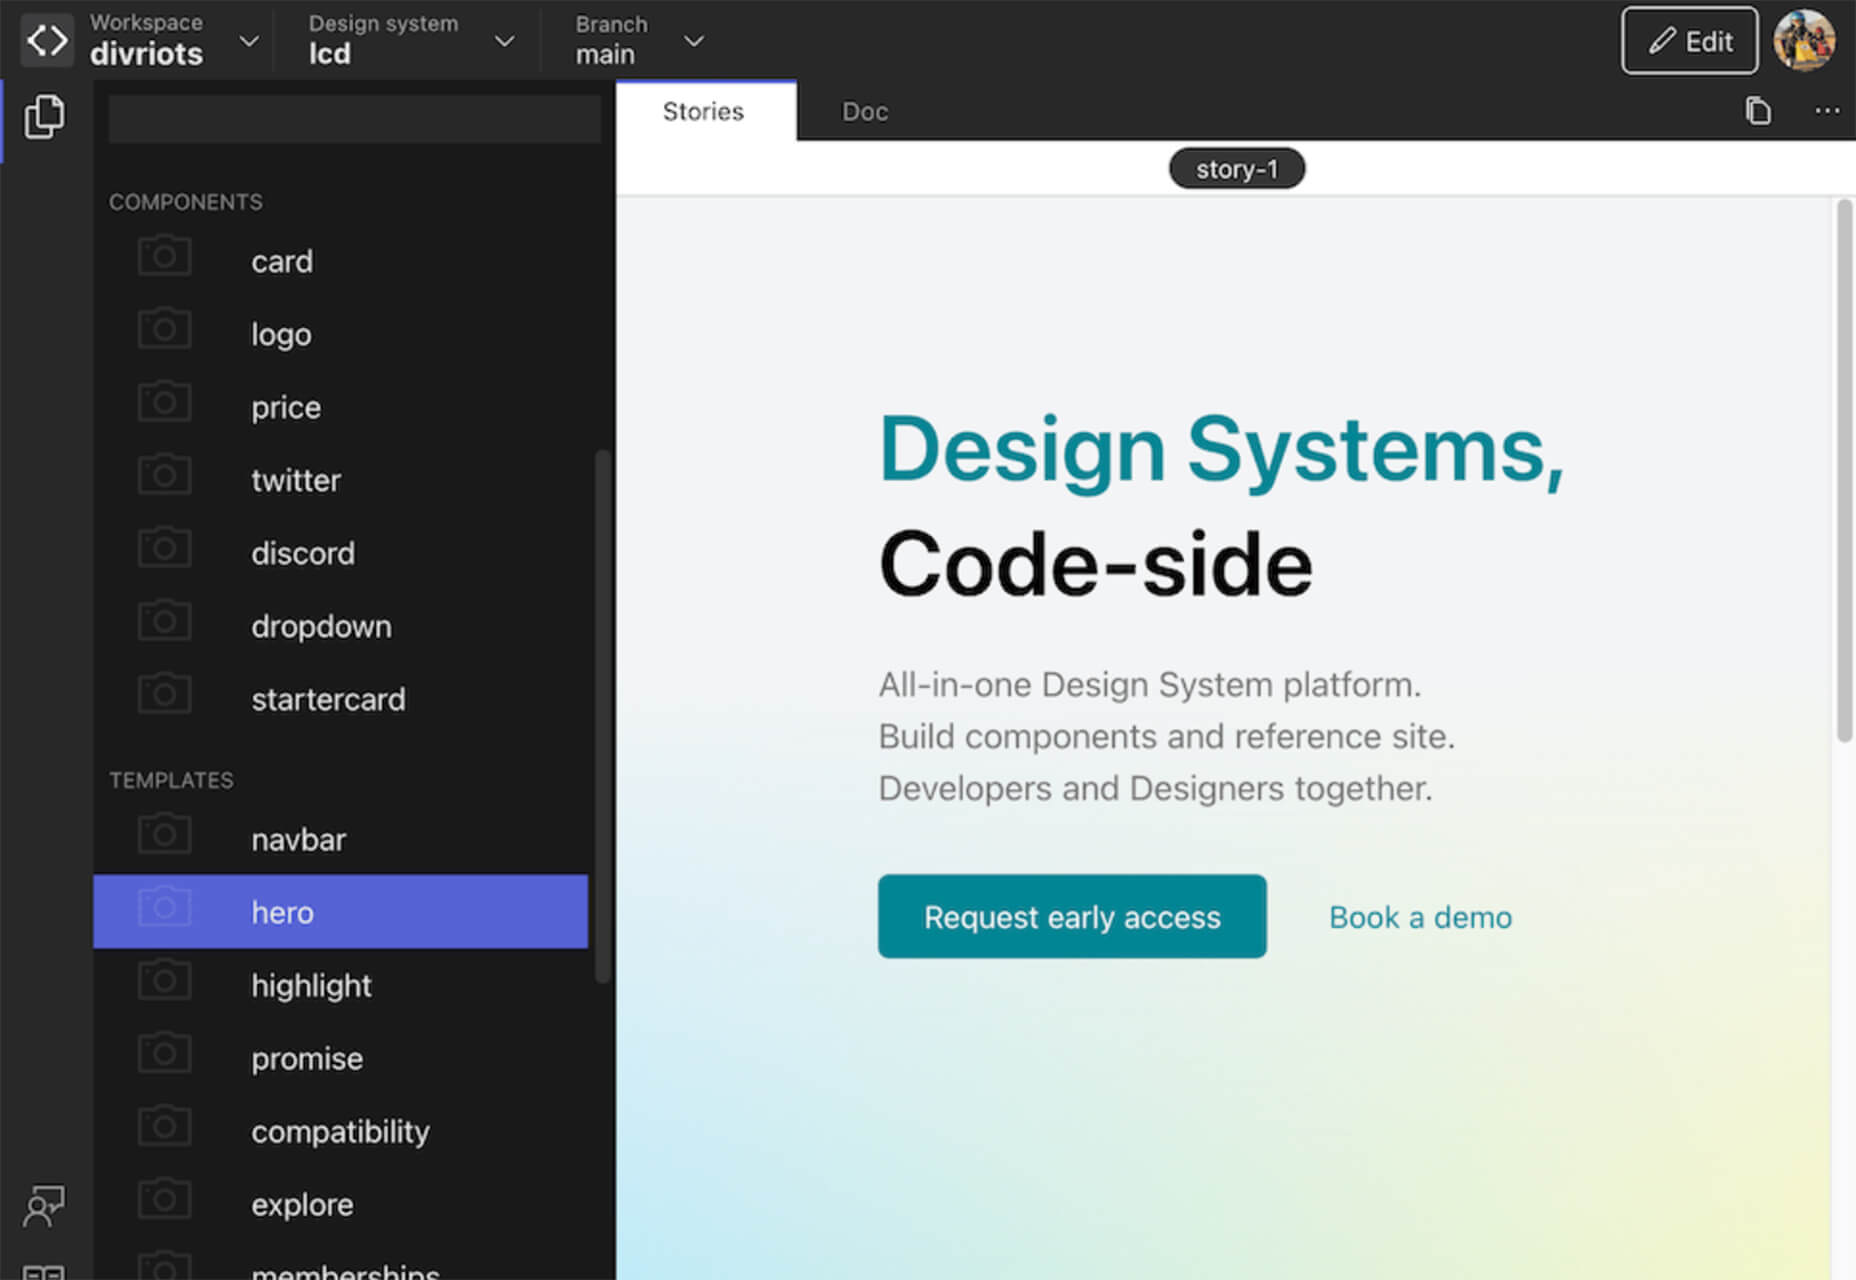Switch to the Stories tab
Image resolution: width=1856 pixels, height=1280 pixels.
[705, 111]
